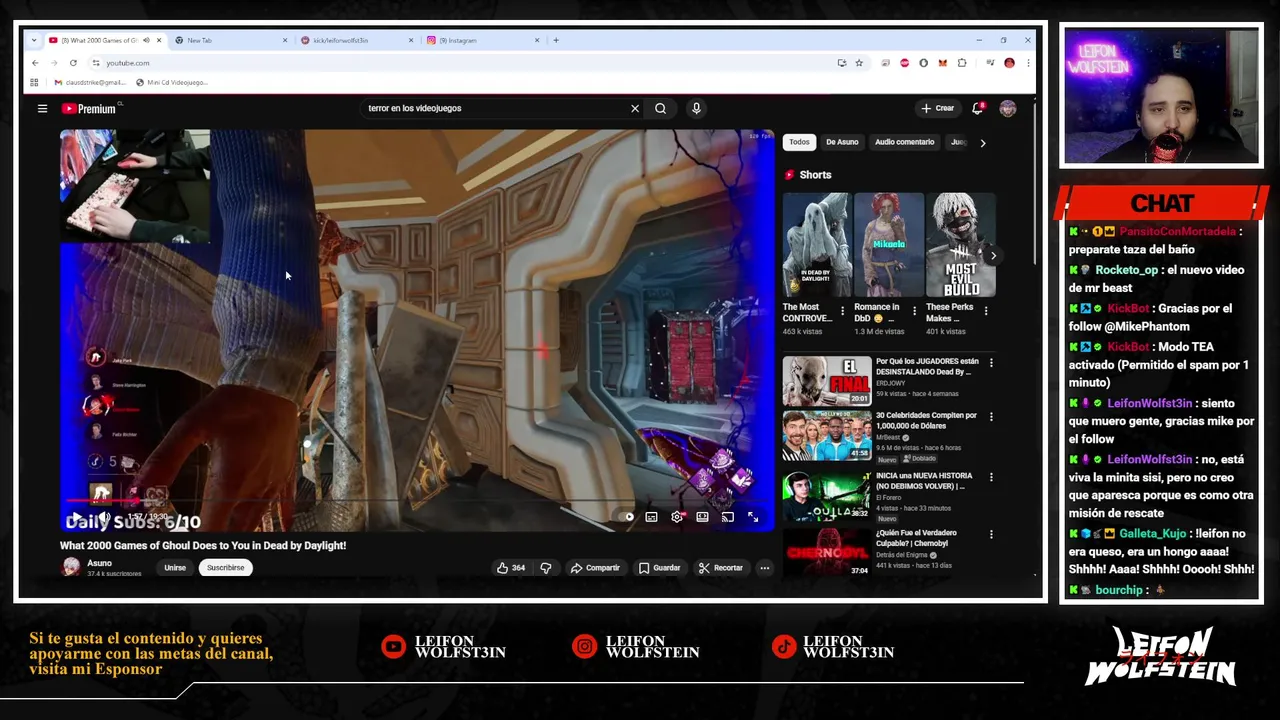This screenshot has width=1280, height=720.
Task: Switch to the Instagram browser tab
Action: click(x=483, y=40)
